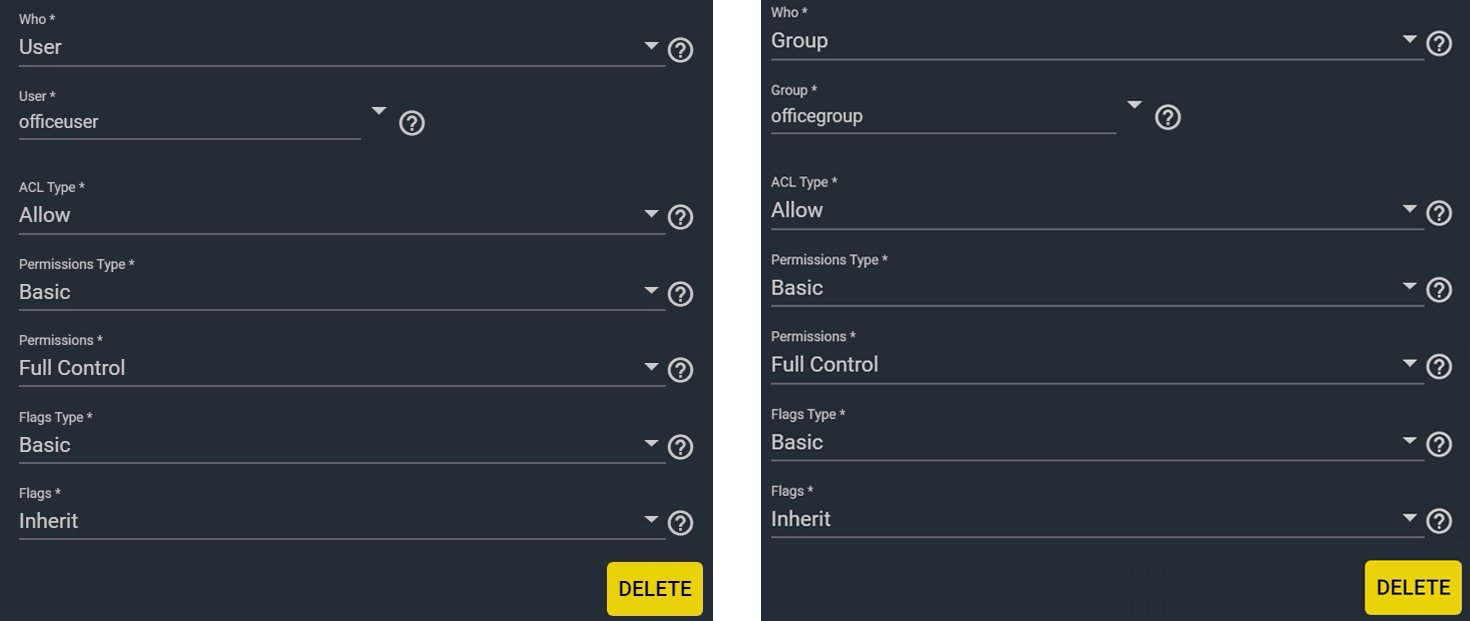Expand the officegroup dropdown arrow

click(1134, 105)
